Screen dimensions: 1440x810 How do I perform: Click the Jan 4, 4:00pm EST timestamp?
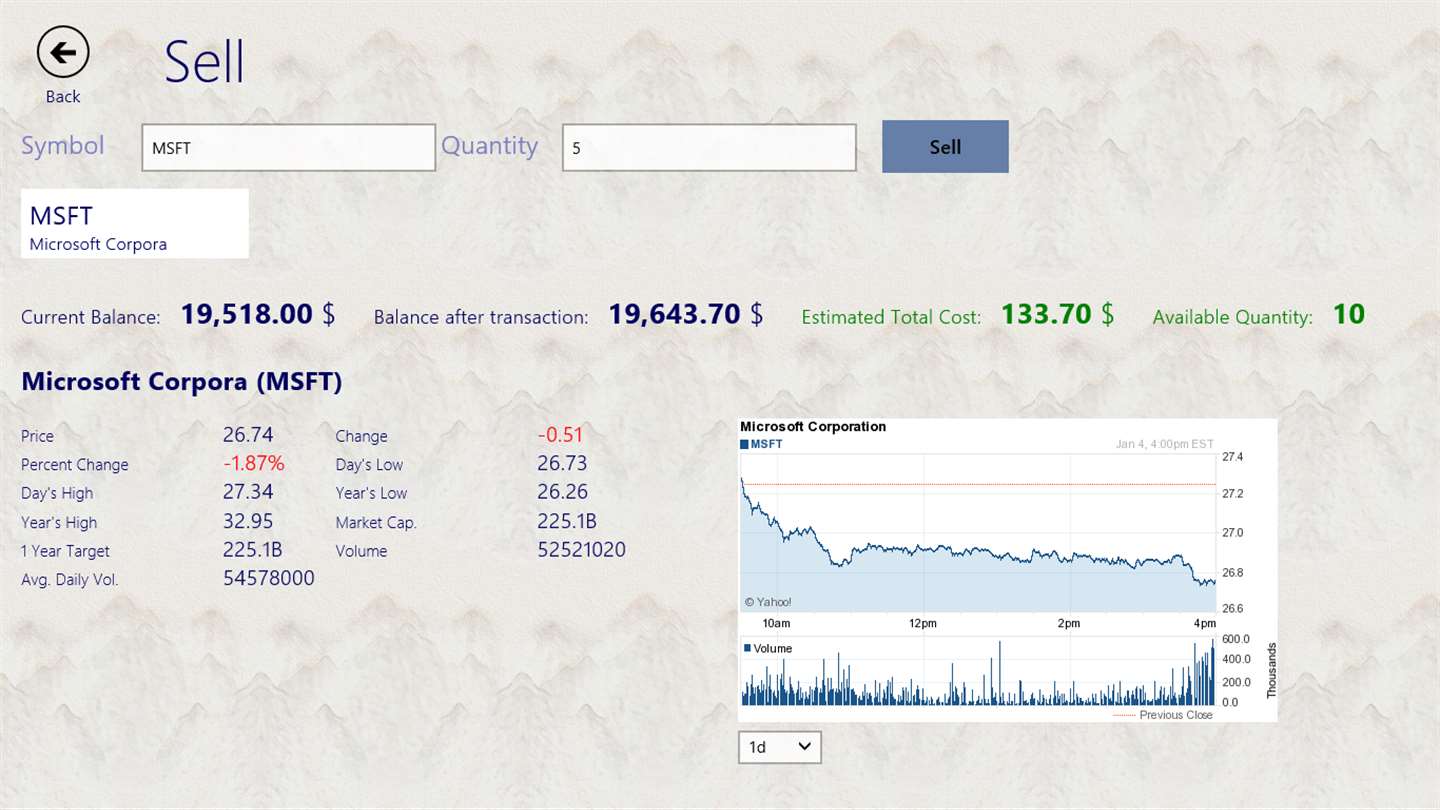(x=1164, y=444)
